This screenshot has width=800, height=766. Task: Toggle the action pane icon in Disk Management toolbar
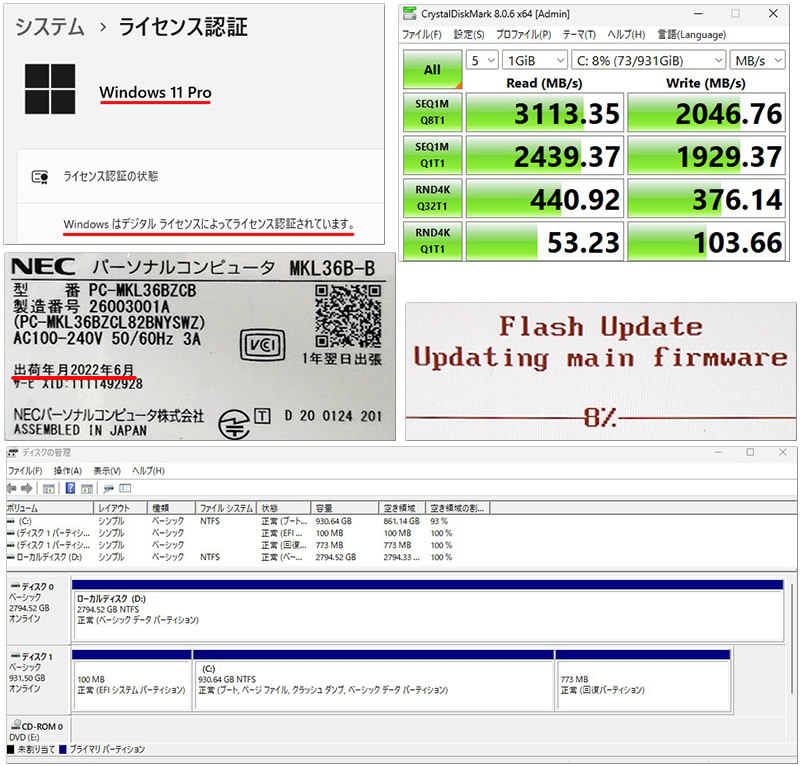87,489
